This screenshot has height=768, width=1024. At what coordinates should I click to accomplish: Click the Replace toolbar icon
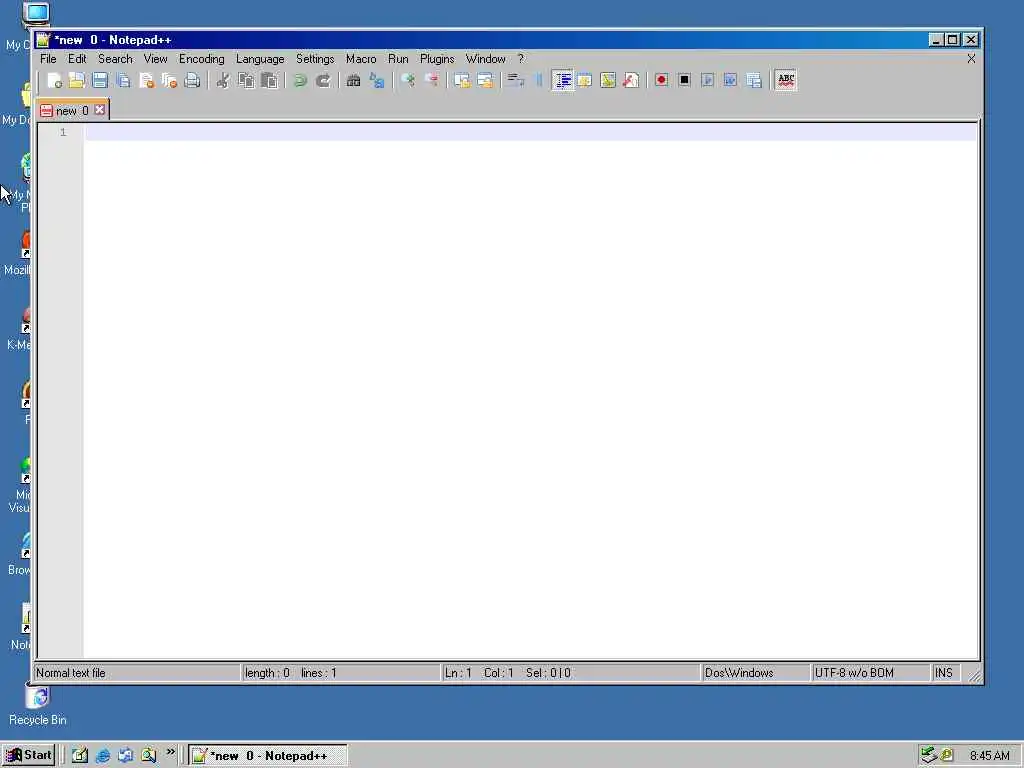coord(377,80)
